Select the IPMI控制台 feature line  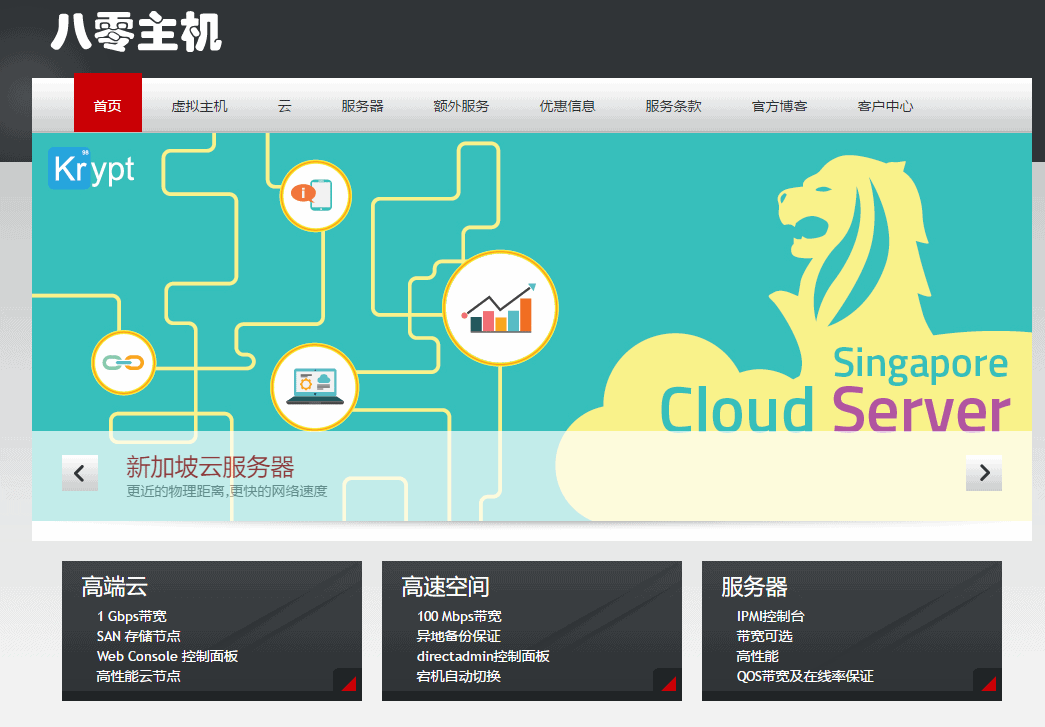click(x=770, y=616)
